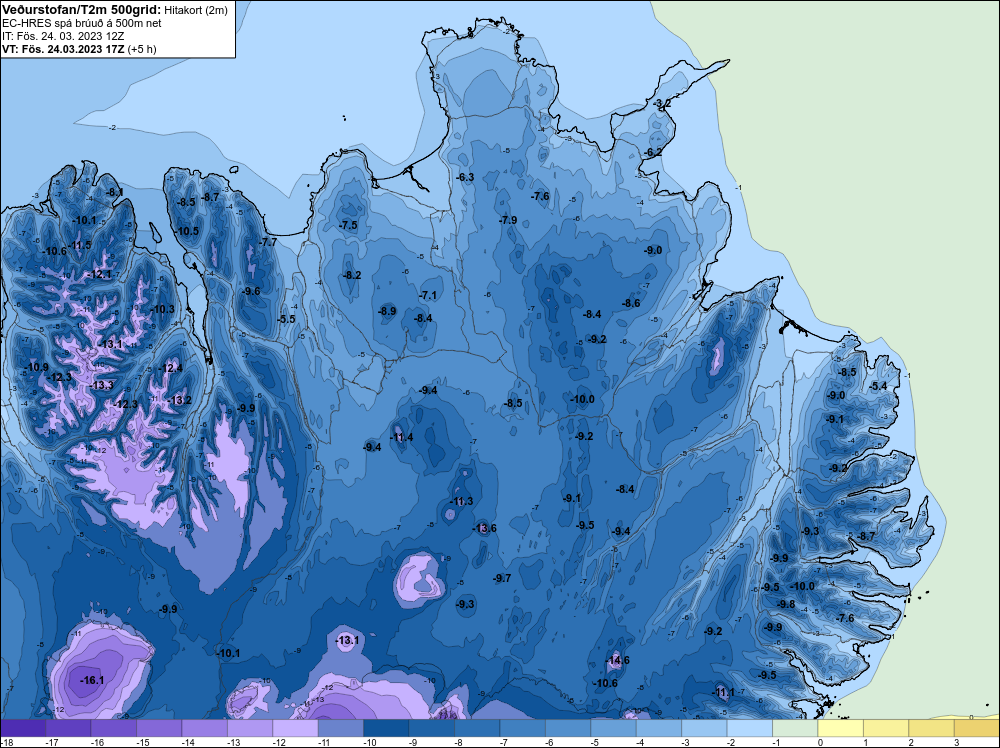Click the valid time 'VT: Fös. 24.03.2023 17Z'
This screenshot has height=748, width=1000.
coord(63,48)
